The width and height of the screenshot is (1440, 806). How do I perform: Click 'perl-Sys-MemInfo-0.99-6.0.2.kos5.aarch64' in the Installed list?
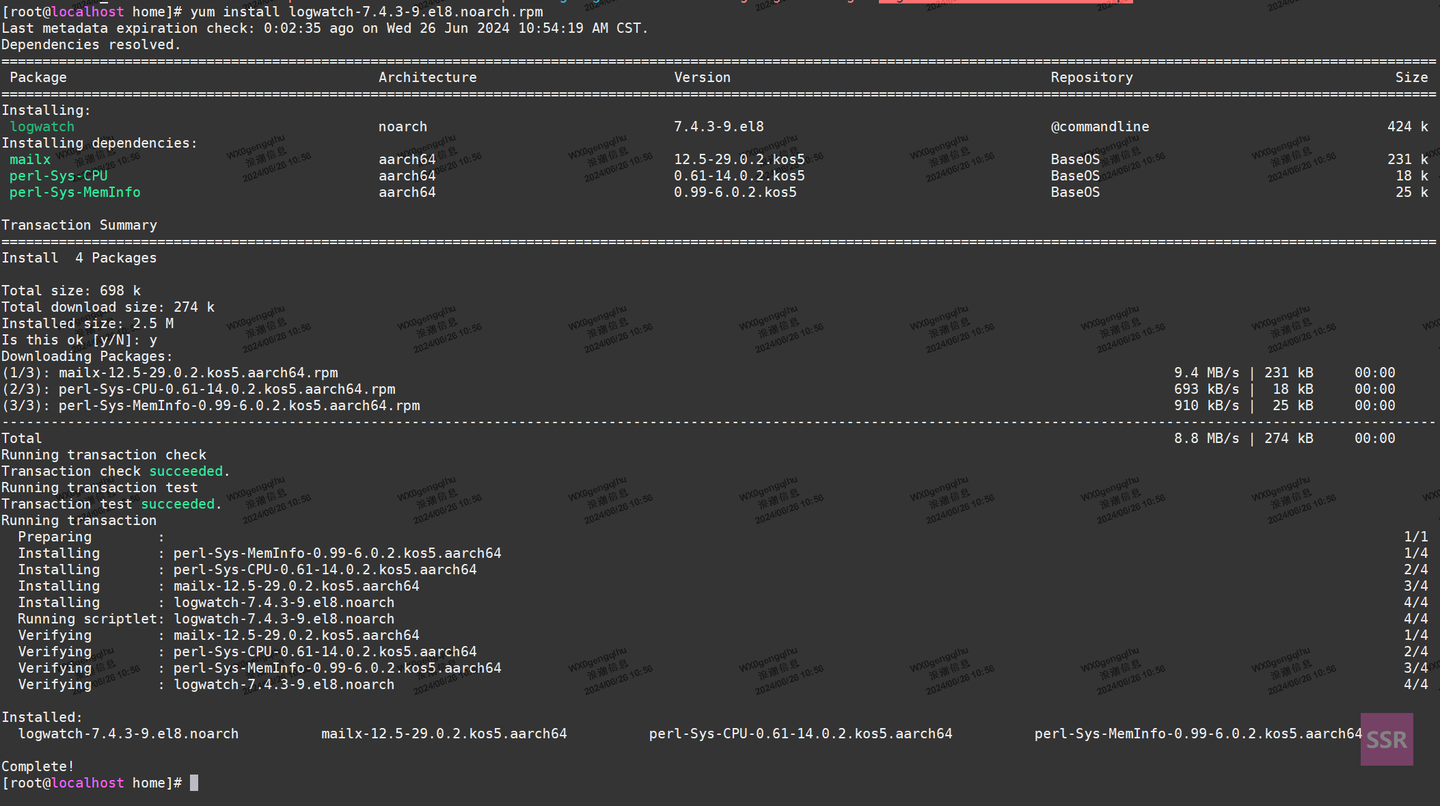pyautogui.click(x=1198, y=734)
